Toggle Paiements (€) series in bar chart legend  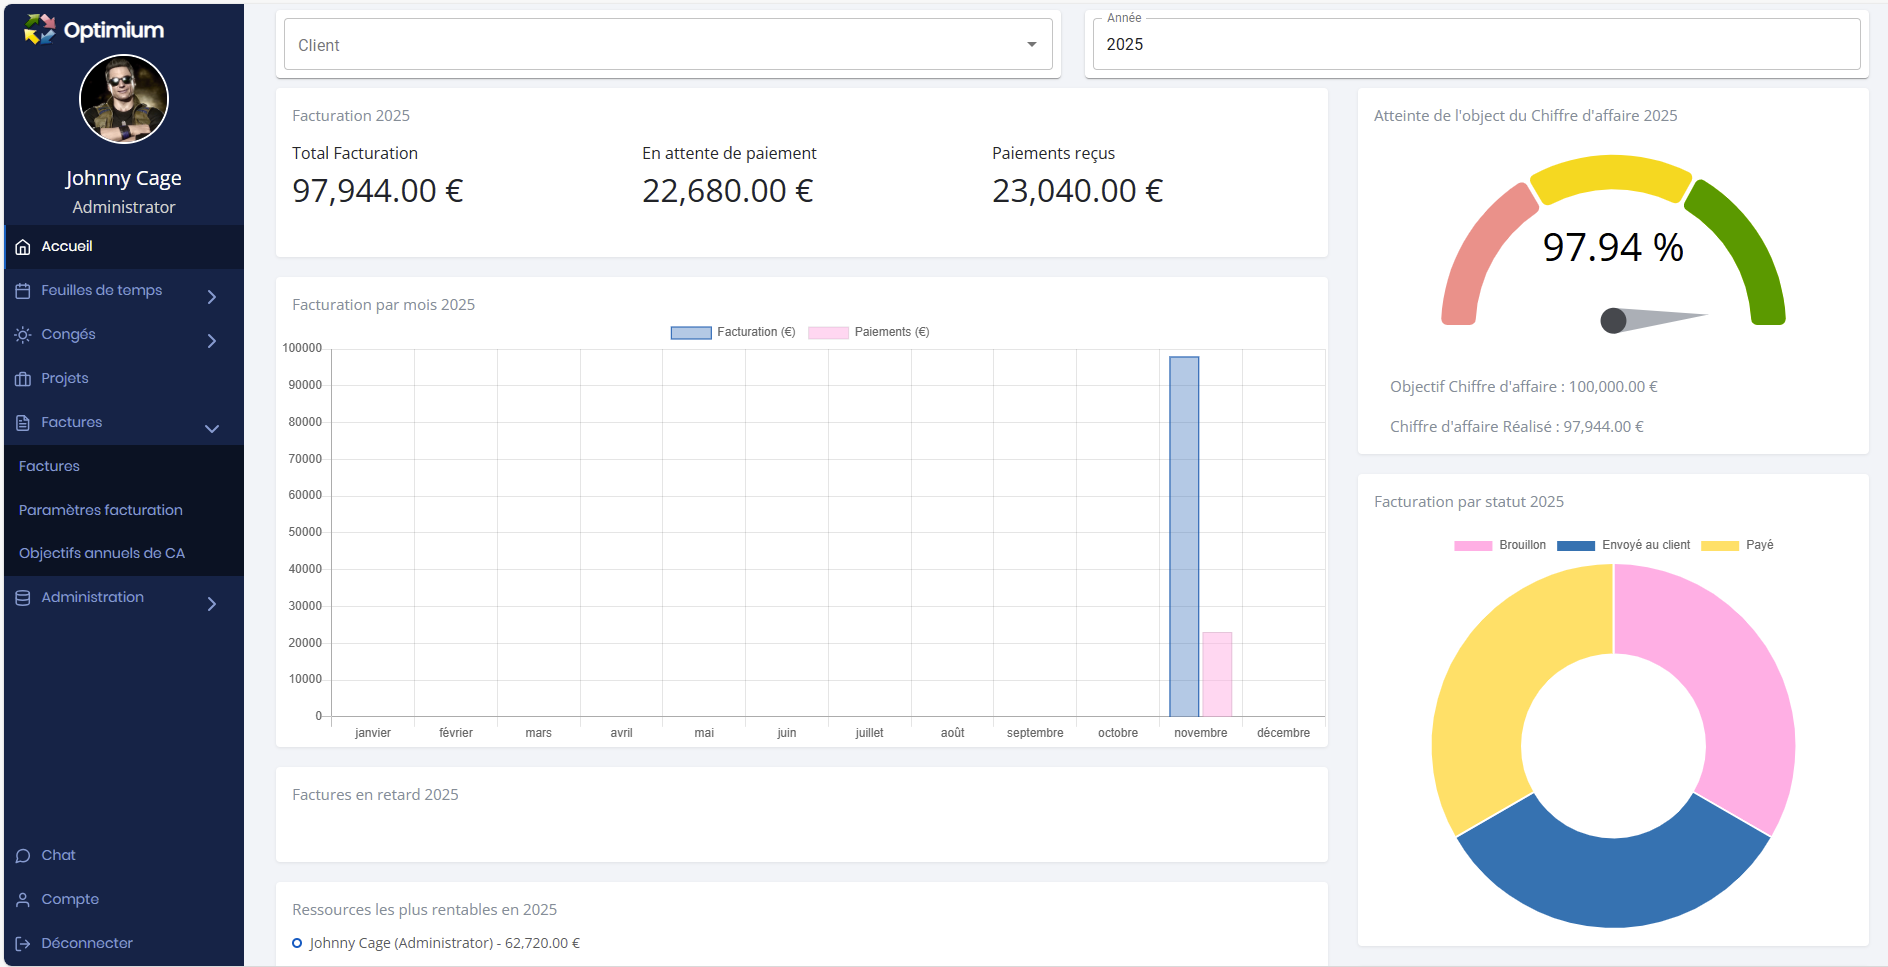click(869, 332)
